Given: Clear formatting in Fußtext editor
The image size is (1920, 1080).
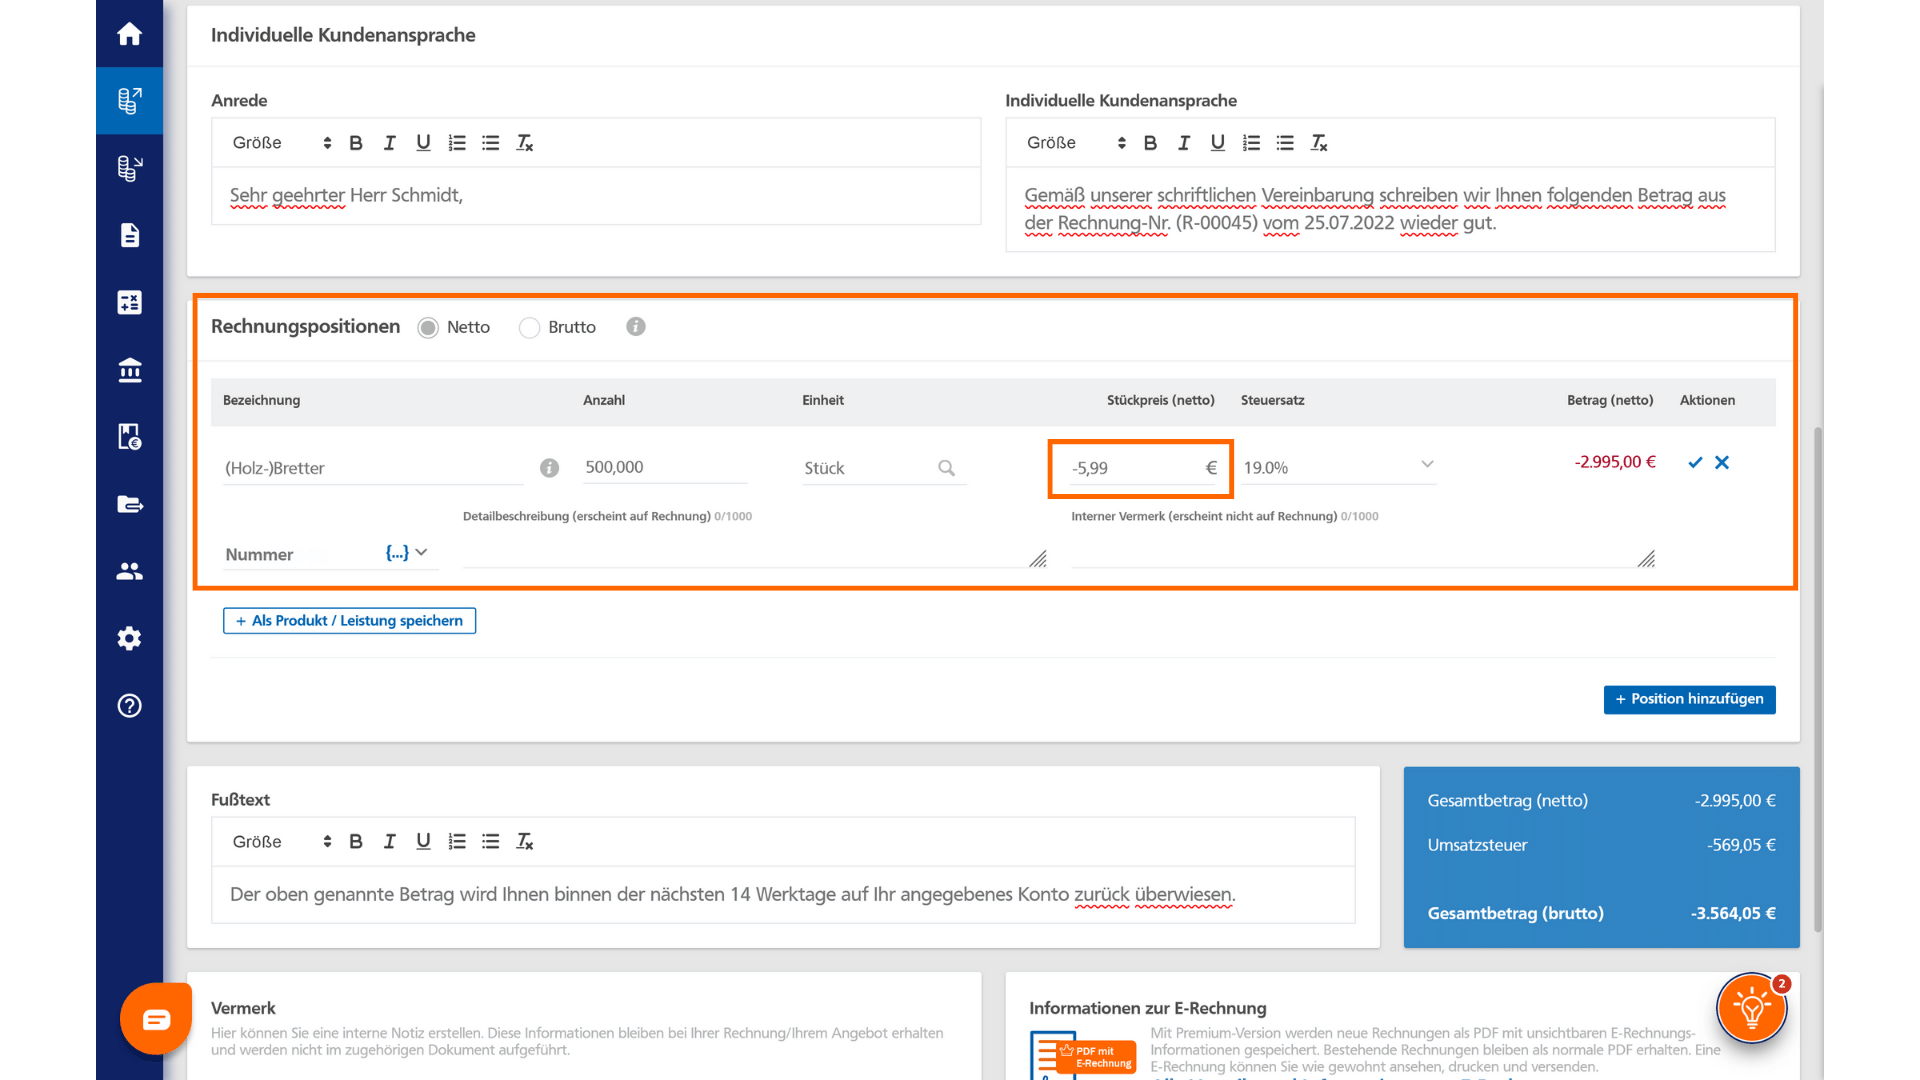Looking at the screenshot, I should (x=524, y=842).
